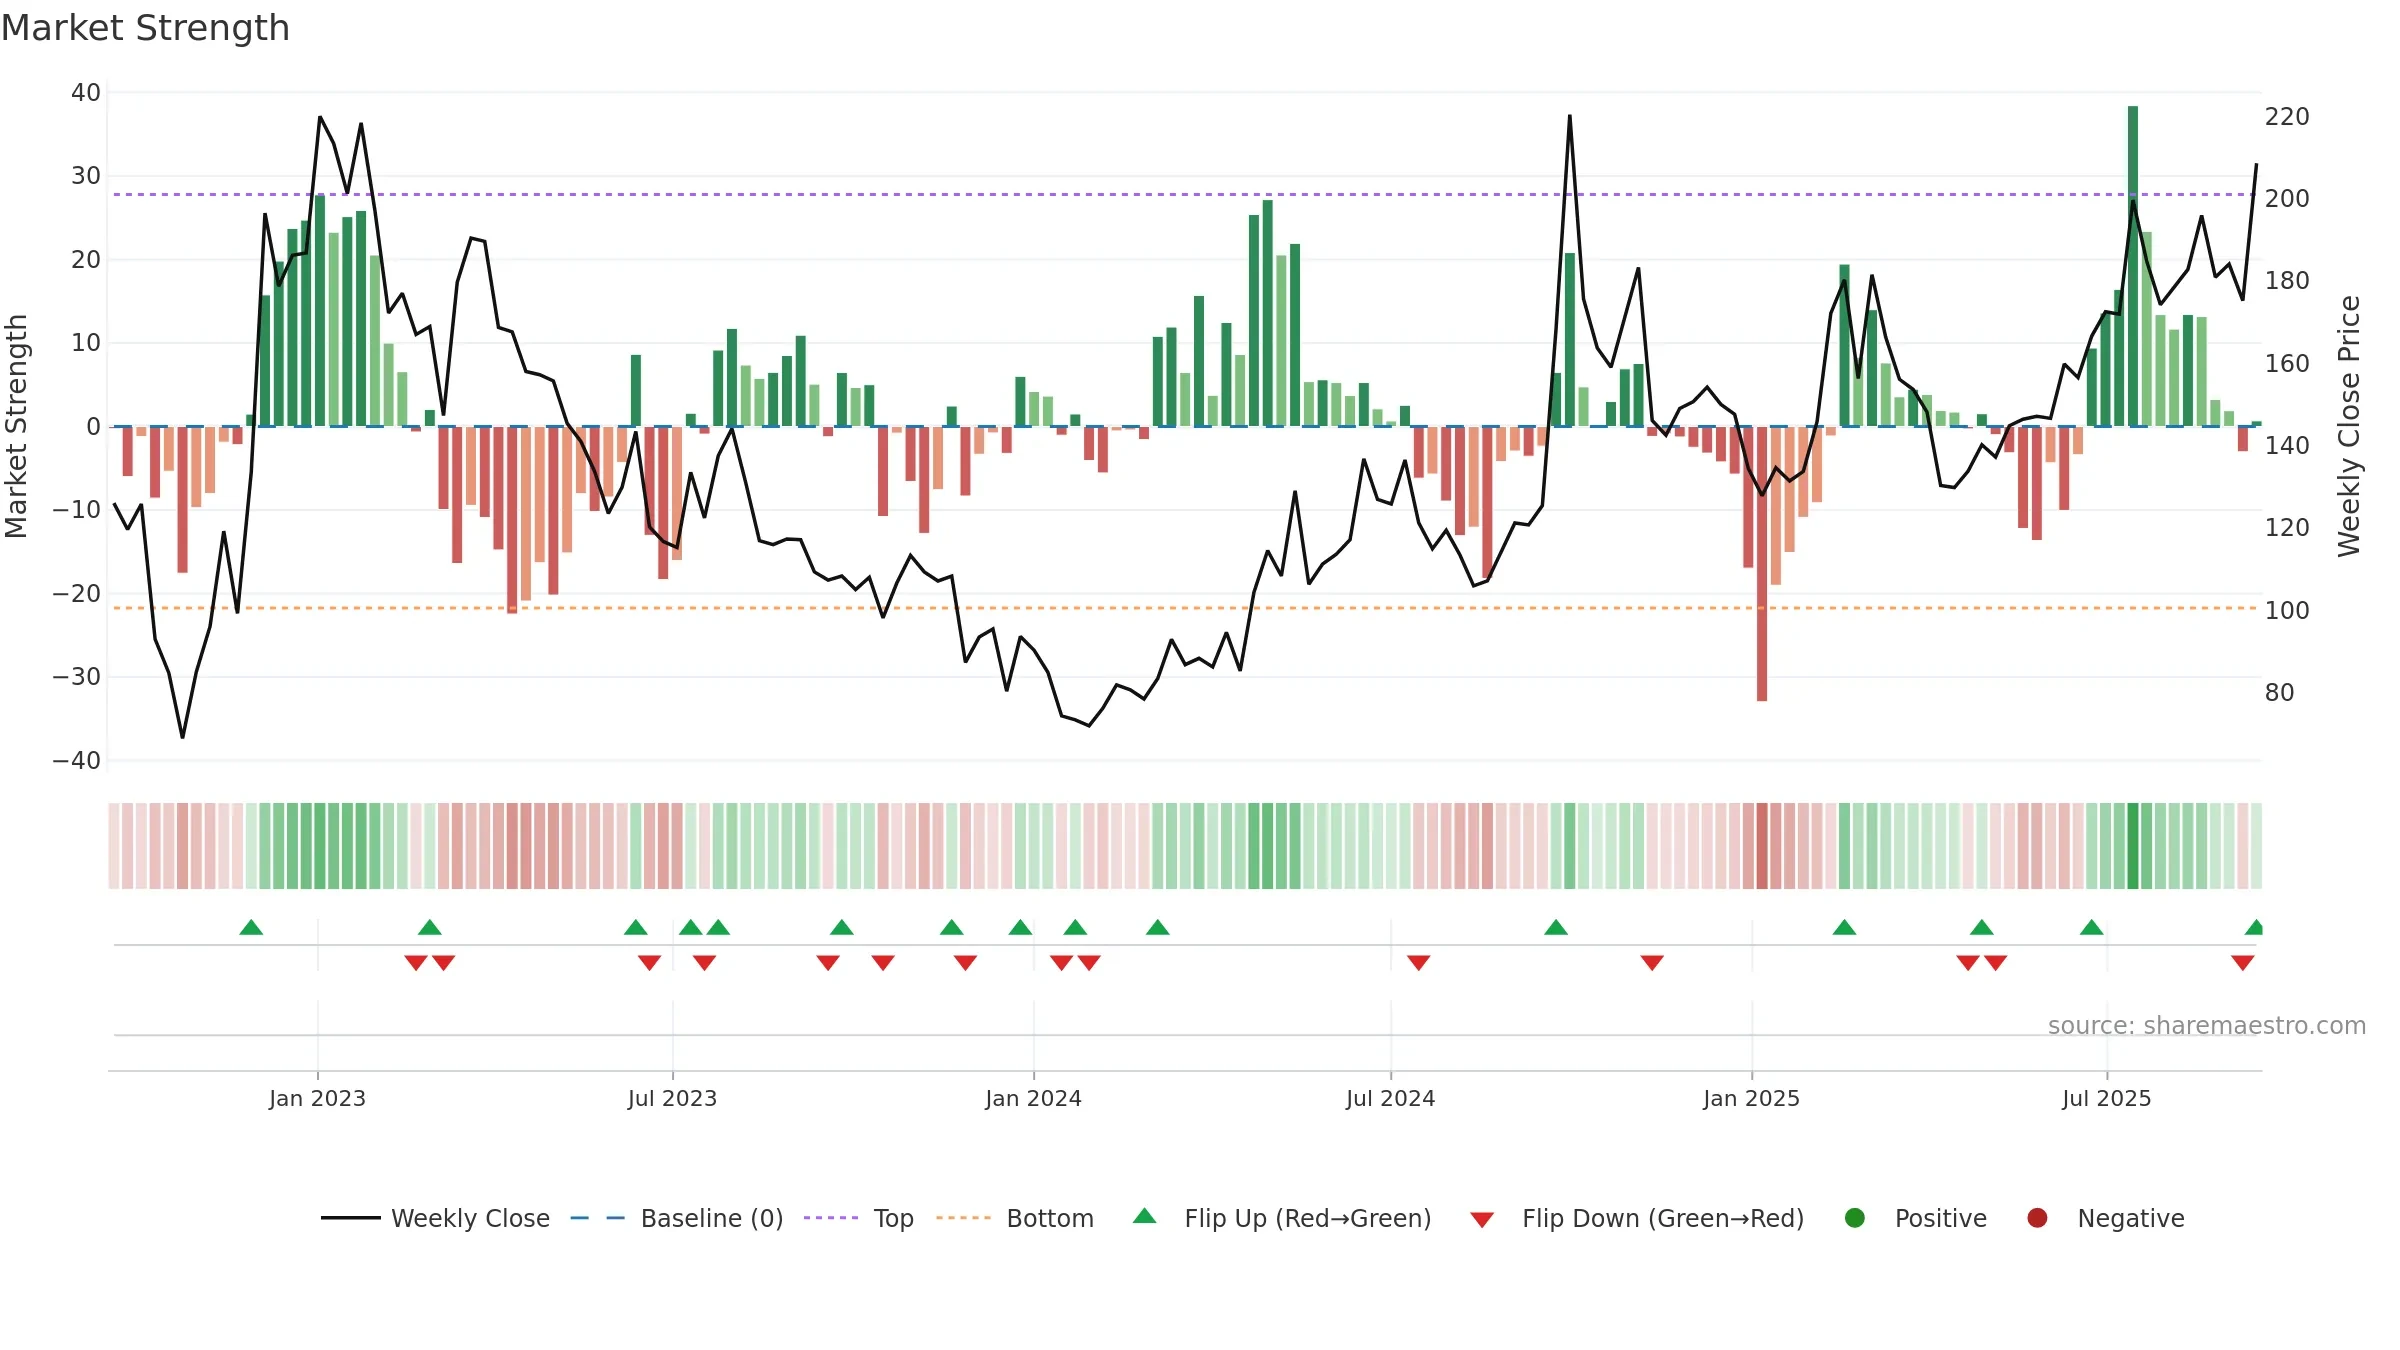Click the green triangle Flip Up legend icon
The image size is (2400, 1350).
(1145, 1217)
